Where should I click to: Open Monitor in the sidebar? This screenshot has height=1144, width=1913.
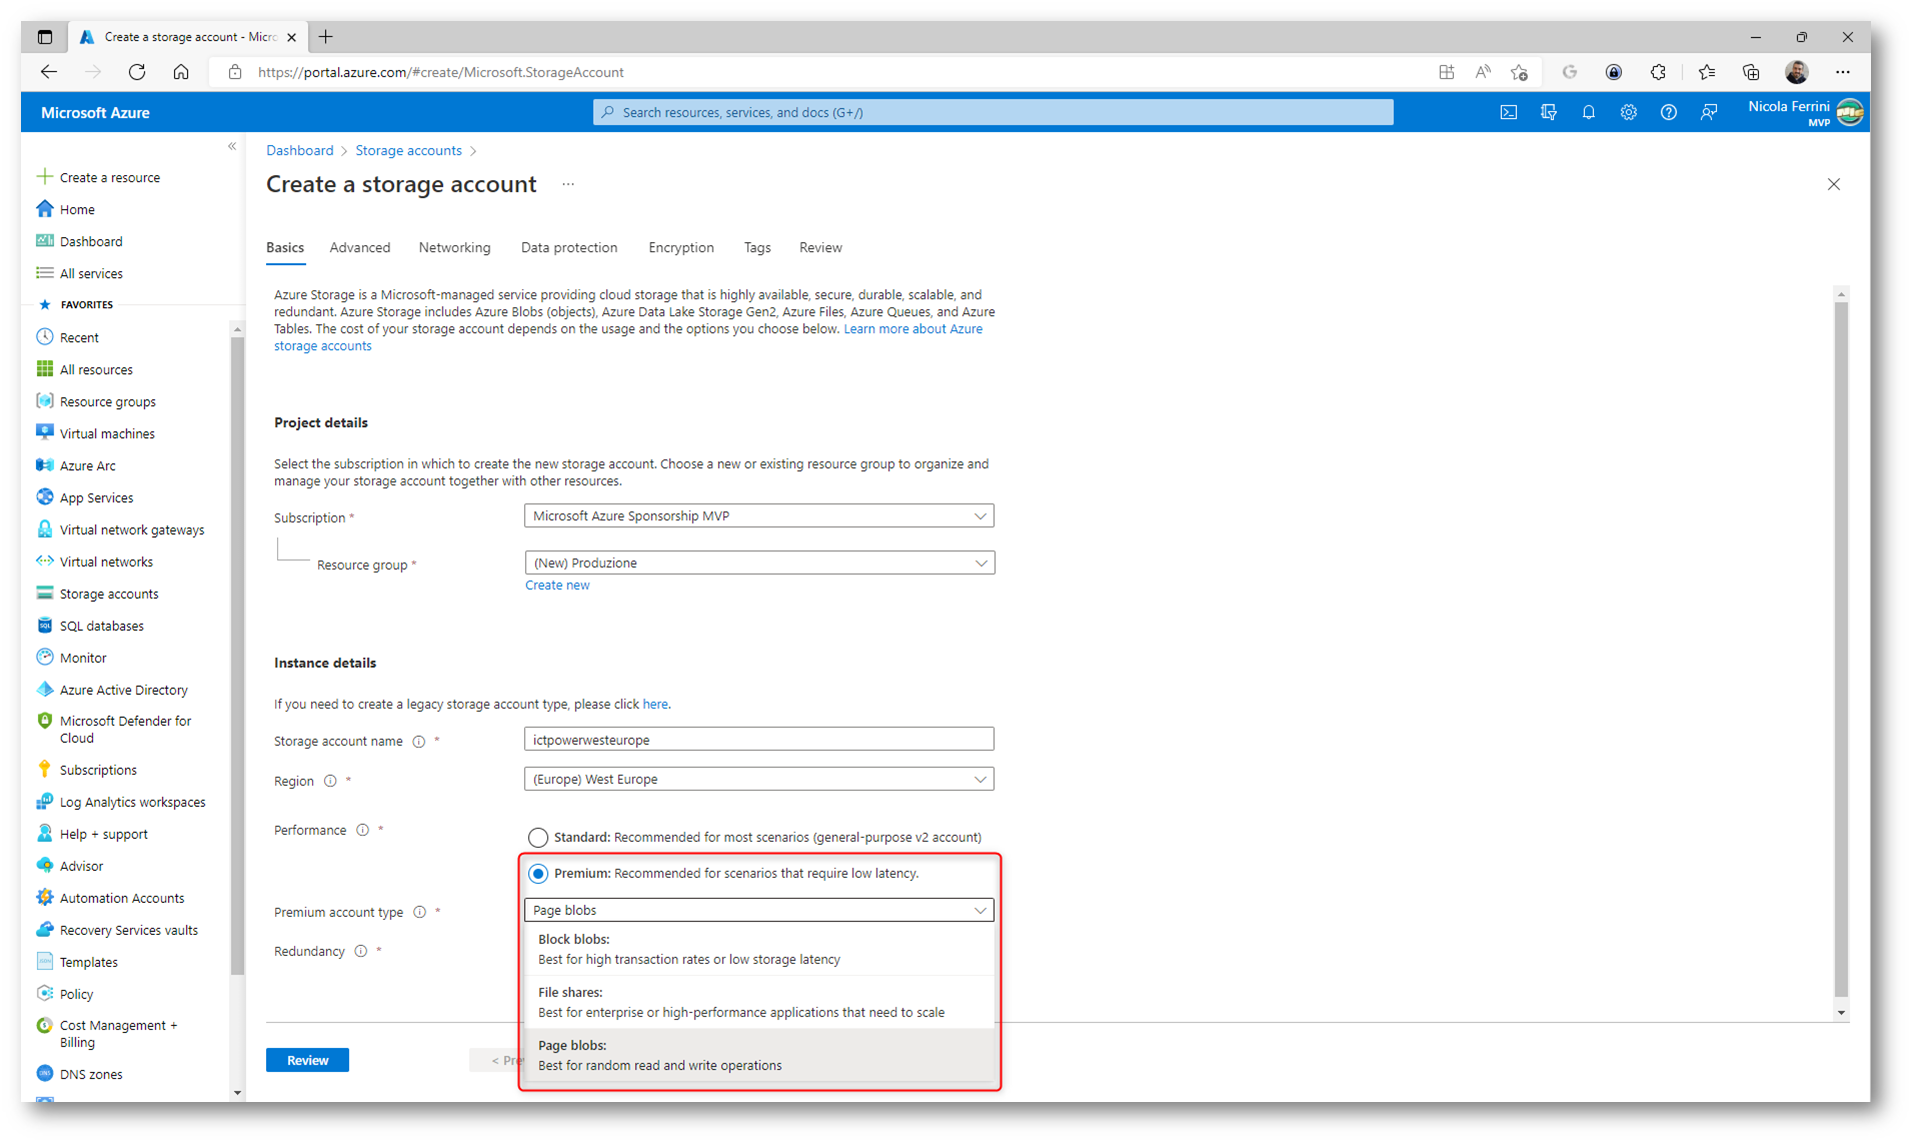click(83, 657)
